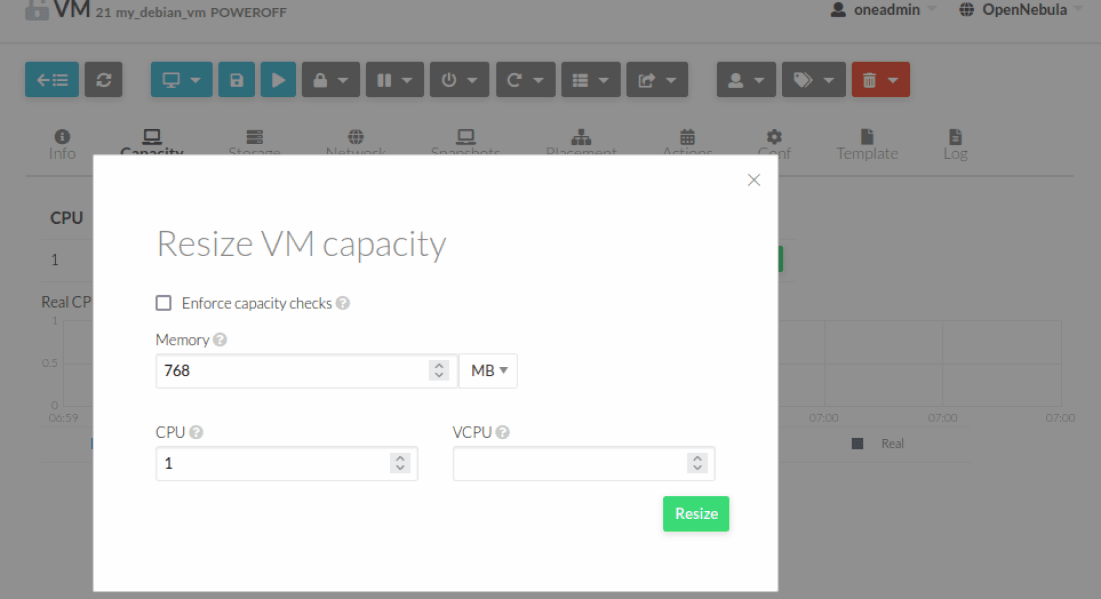
Task: Click help icon next to Memory label
Action: (x=220, y=340)
